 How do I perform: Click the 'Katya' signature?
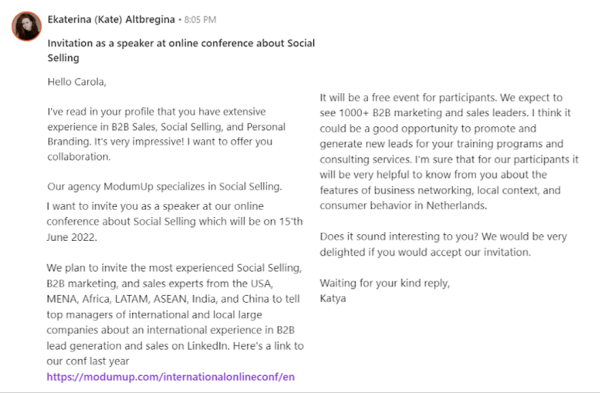pyautogui.click(x=333, y=298)
